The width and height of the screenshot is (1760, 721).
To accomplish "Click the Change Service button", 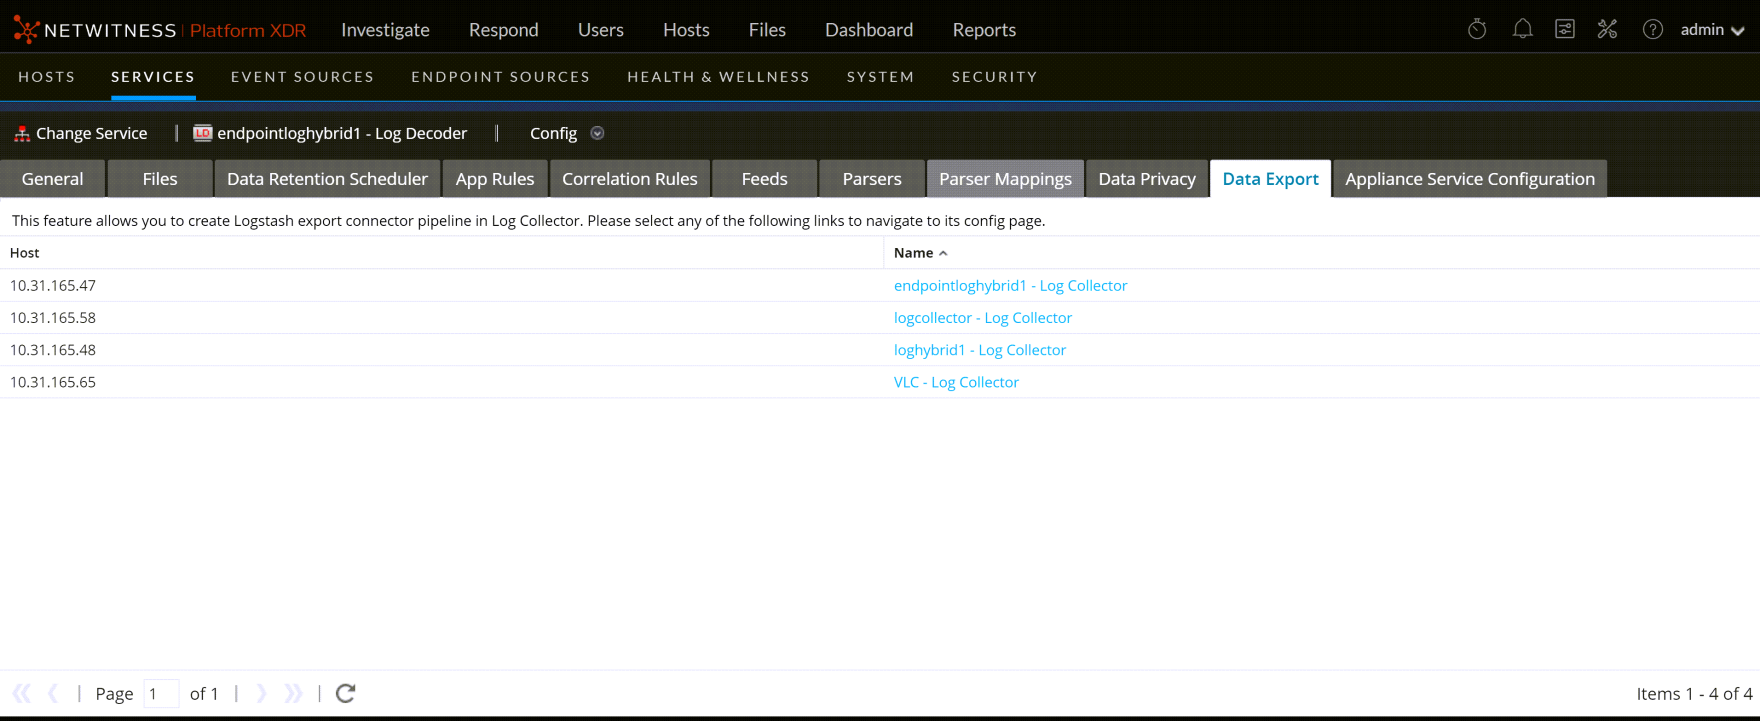I will (81, 133).
